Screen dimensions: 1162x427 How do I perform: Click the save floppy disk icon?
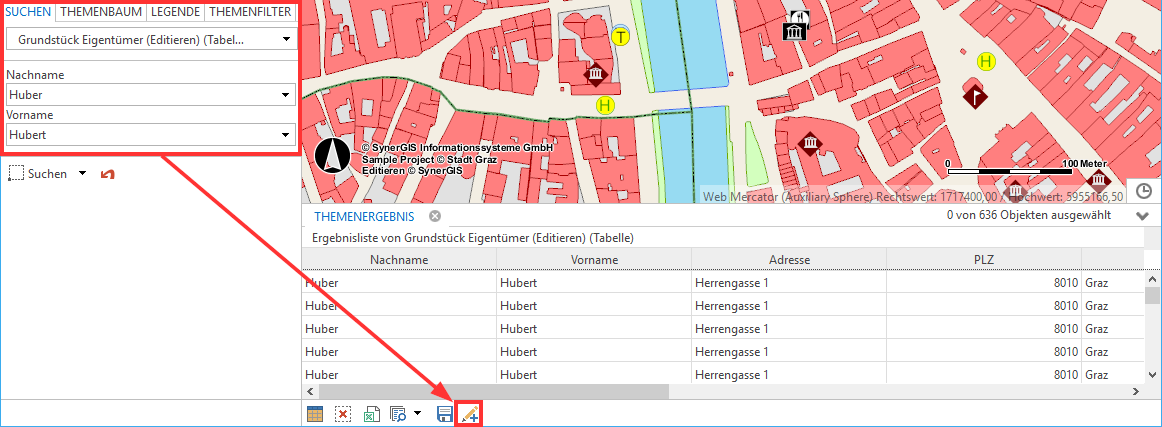click(445, 413)
